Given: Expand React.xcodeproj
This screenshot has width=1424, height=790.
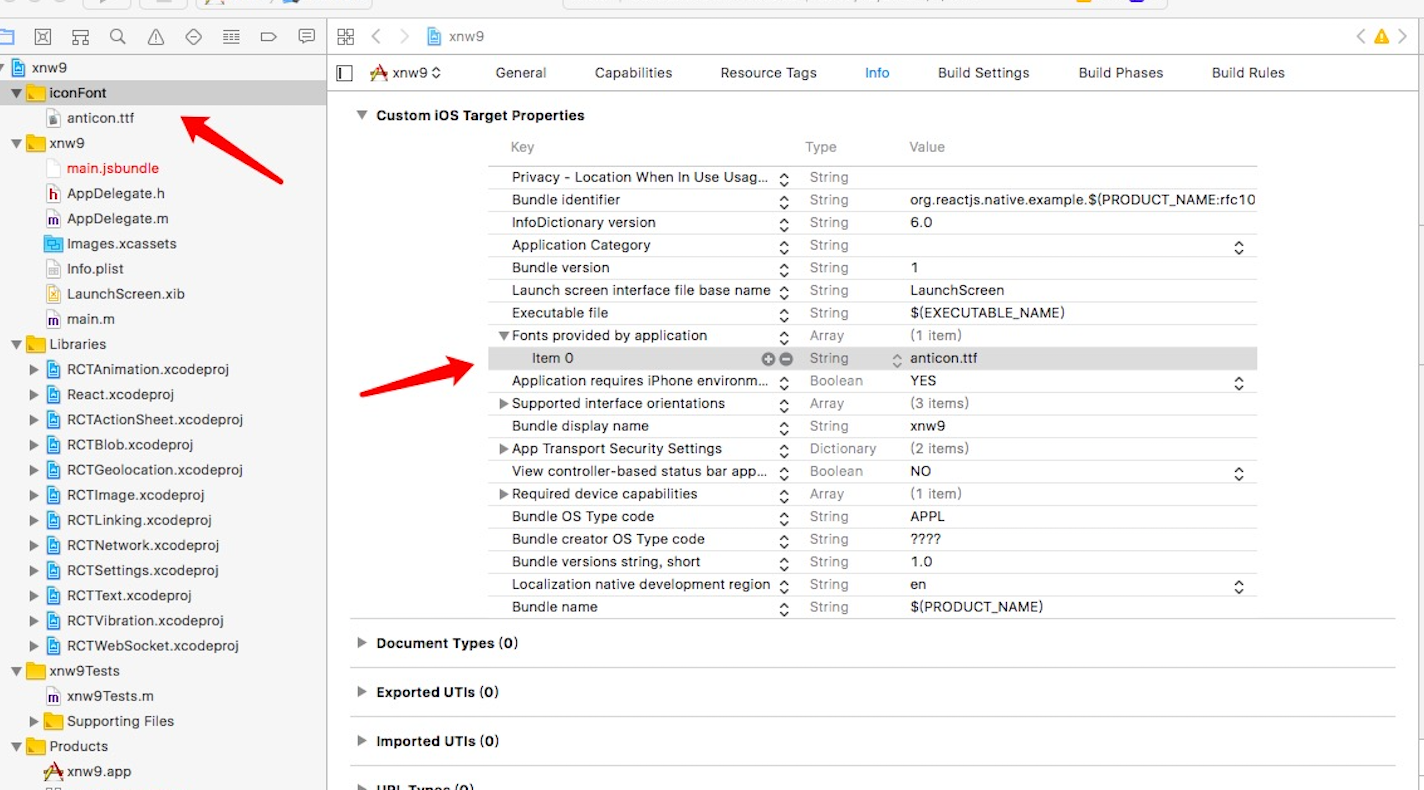Looking at the screenshot, I should (x=34, y=394).
